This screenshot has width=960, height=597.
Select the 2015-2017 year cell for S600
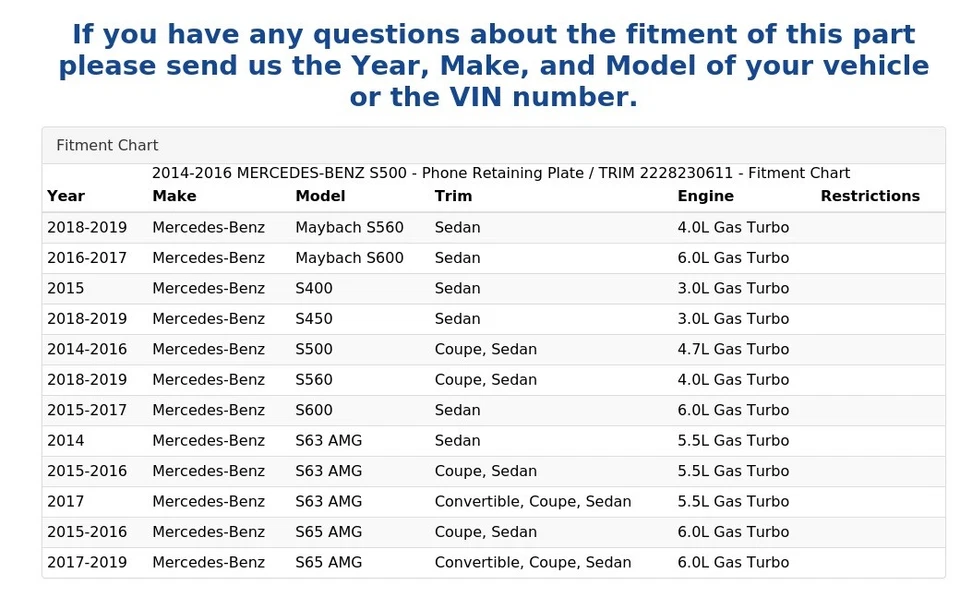pos(87,410)
